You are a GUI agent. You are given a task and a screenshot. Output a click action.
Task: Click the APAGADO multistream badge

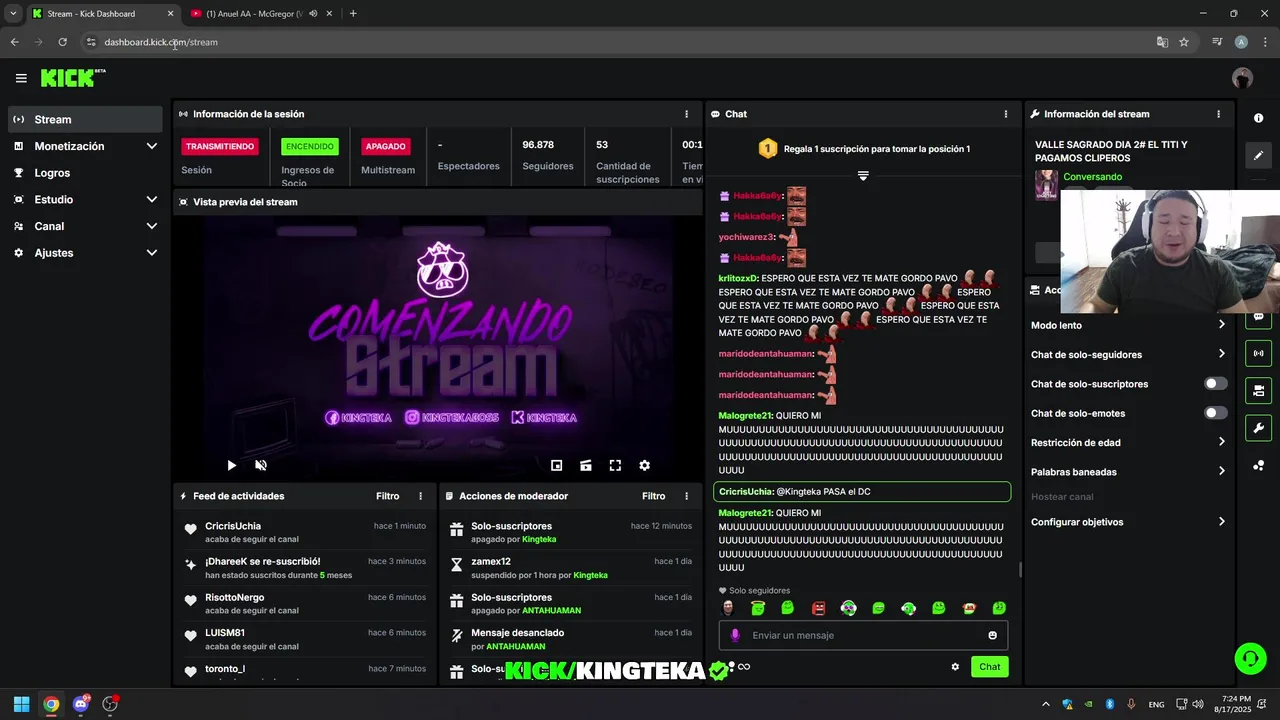click(385, 146)
